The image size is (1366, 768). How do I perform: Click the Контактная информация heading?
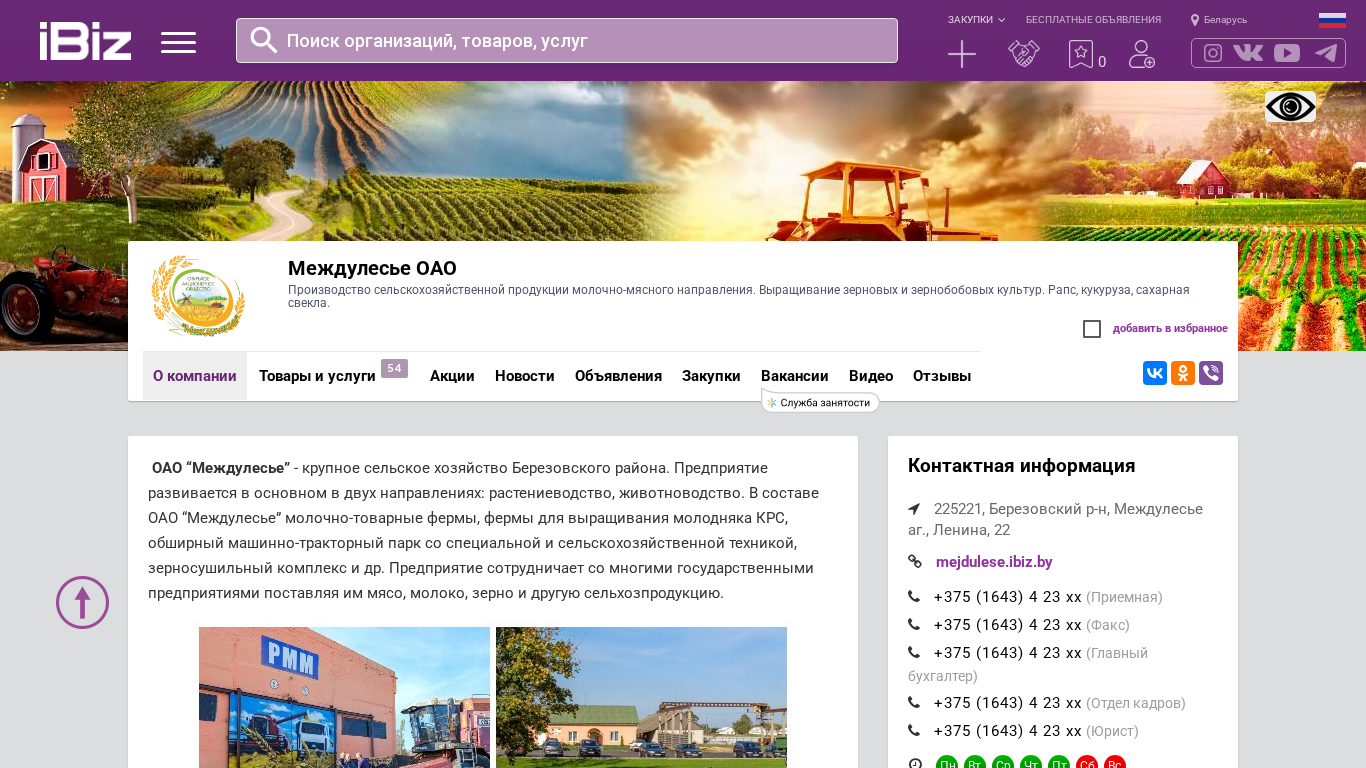point(1021,466)
